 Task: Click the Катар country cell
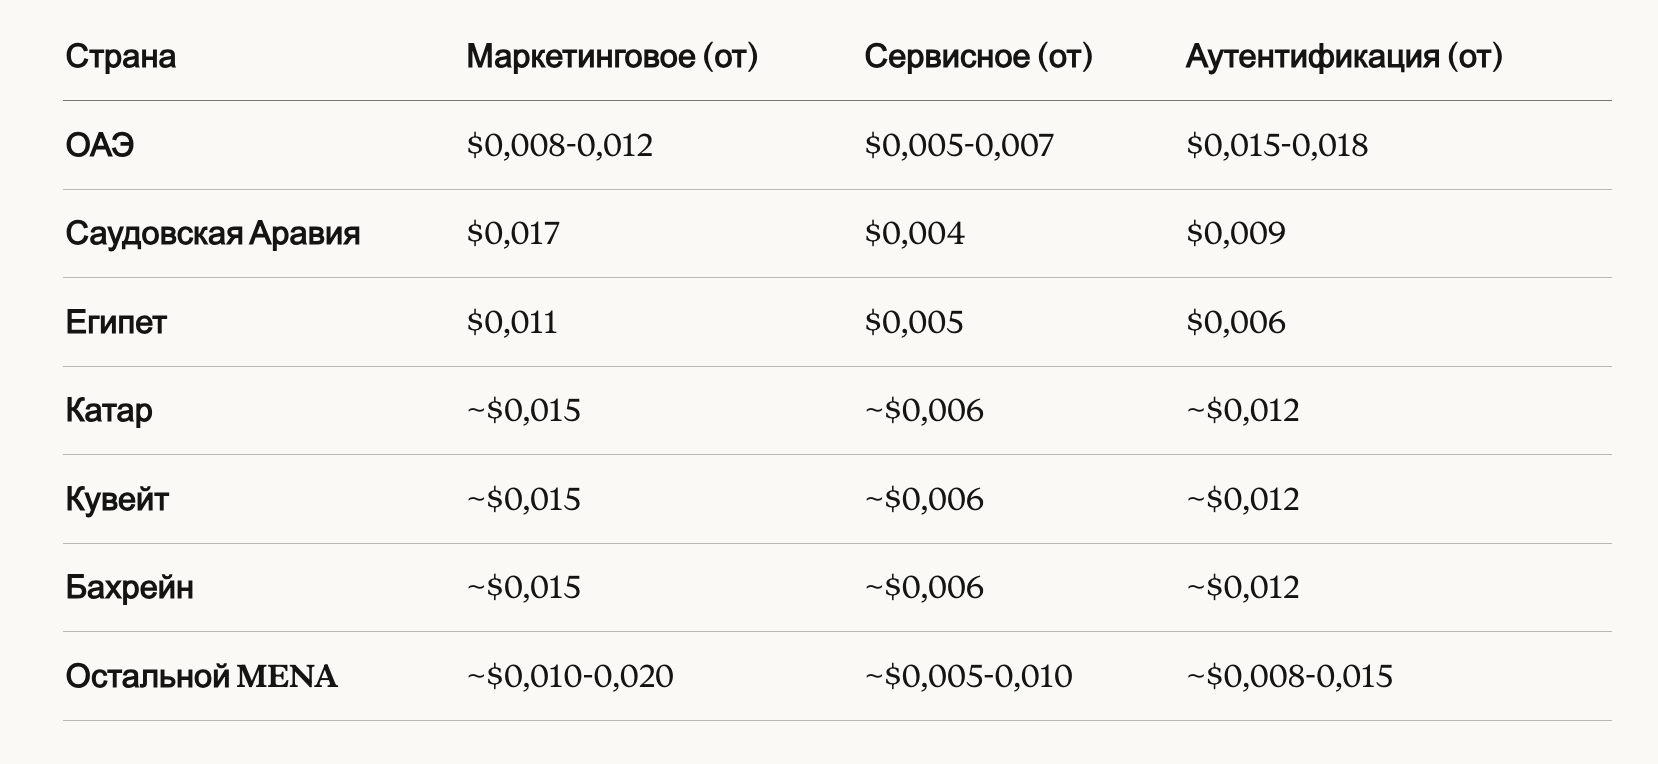coord(109,411)
